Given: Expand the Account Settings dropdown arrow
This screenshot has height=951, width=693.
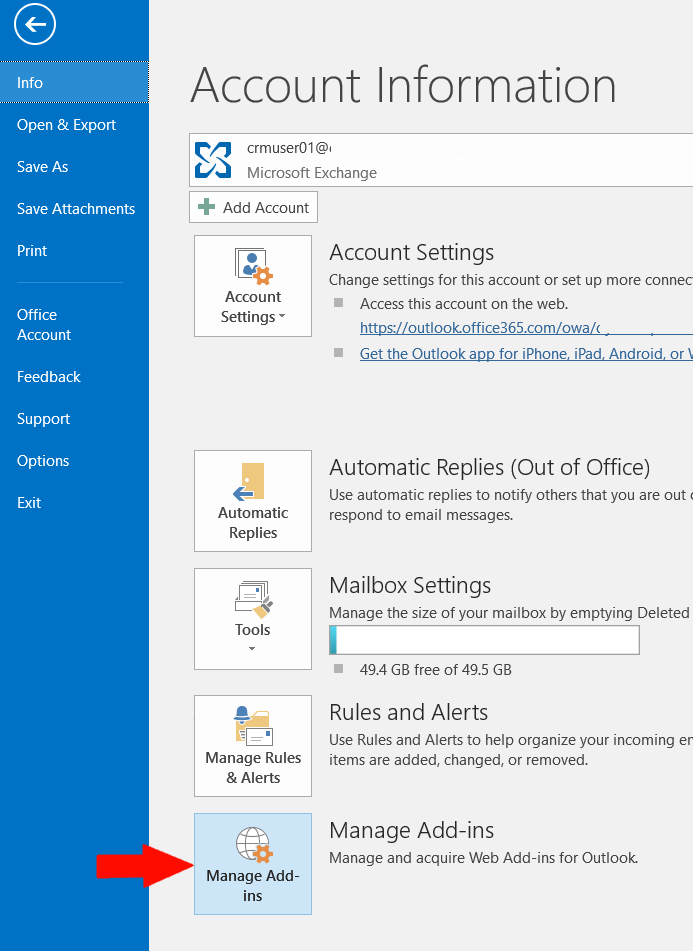Looking at the screenshot, I should click(282, 318).
